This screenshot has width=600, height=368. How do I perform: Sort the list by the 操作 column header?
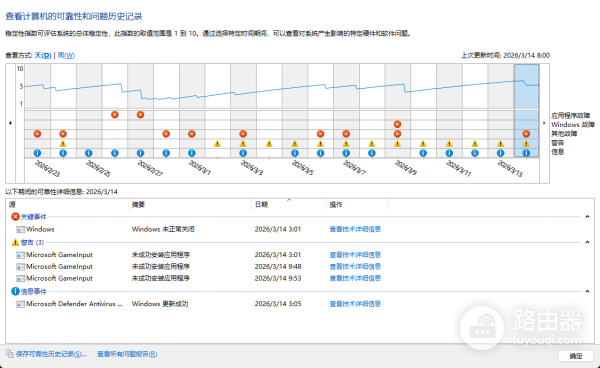tap(357, 205)
